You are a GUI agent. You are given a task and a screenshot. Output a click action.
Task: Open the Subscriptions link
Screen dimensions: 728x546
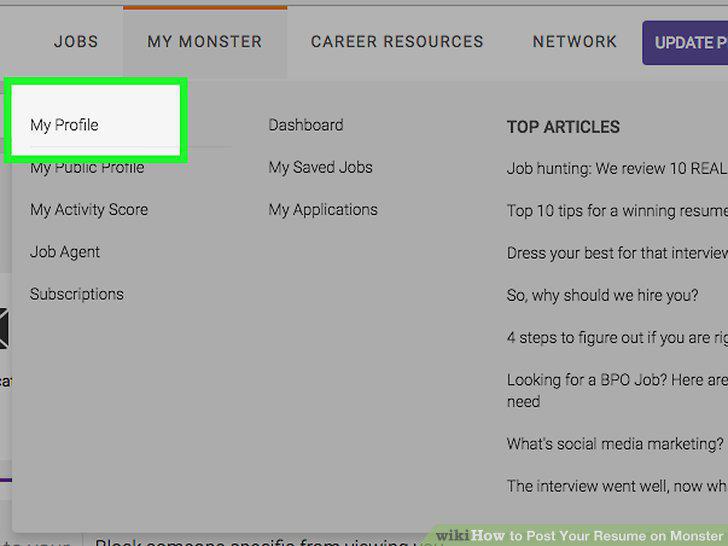click(77, 294)
